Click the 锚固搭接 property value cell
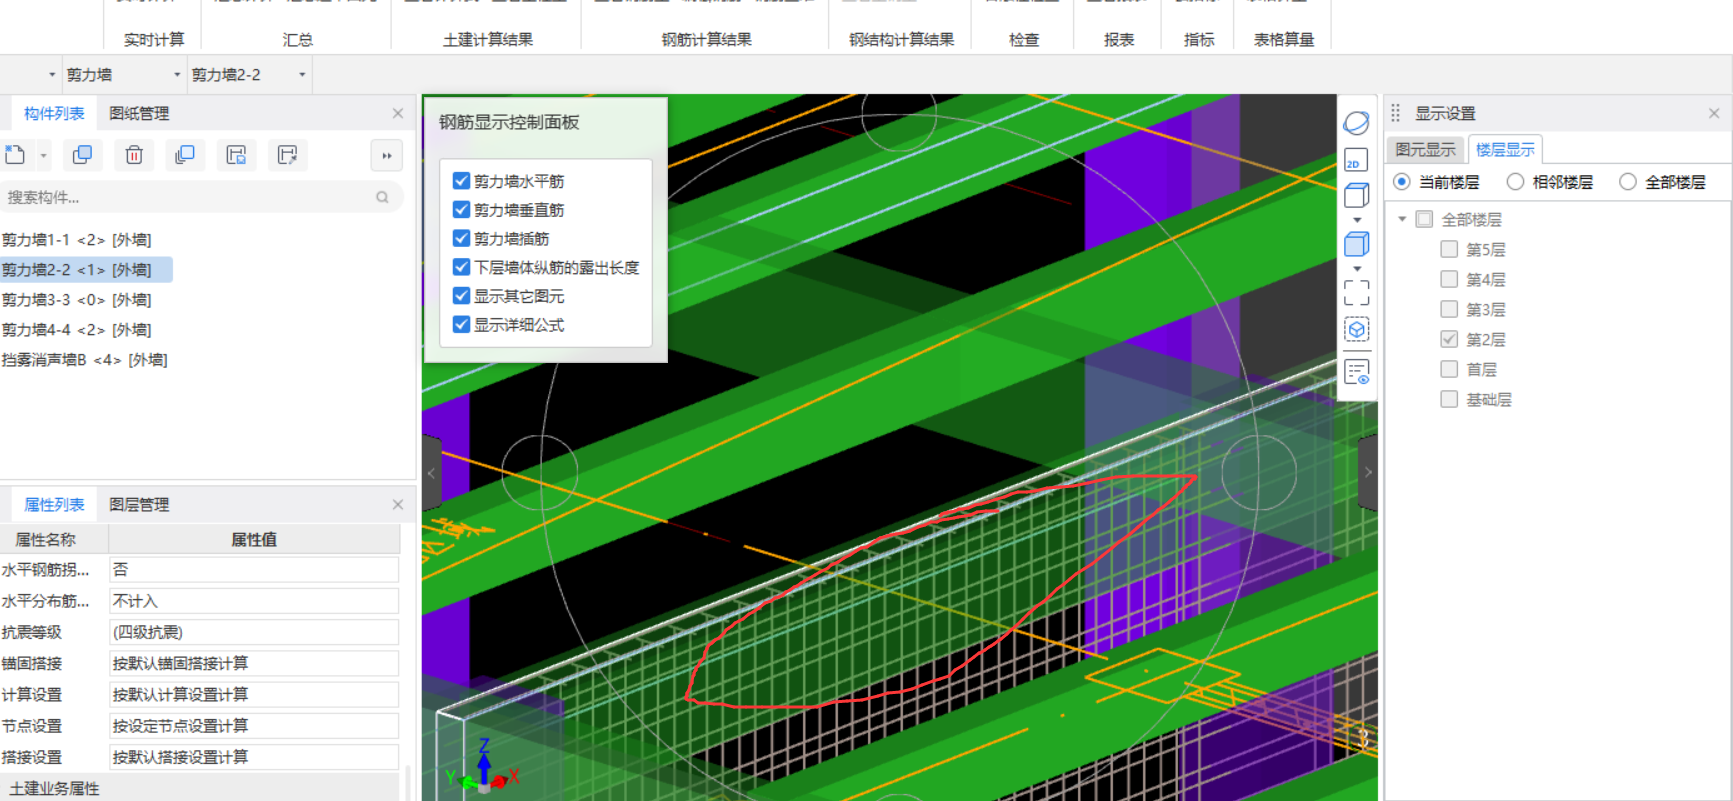The height and width of the screenshot is (801, 1733). pos(254,663)
